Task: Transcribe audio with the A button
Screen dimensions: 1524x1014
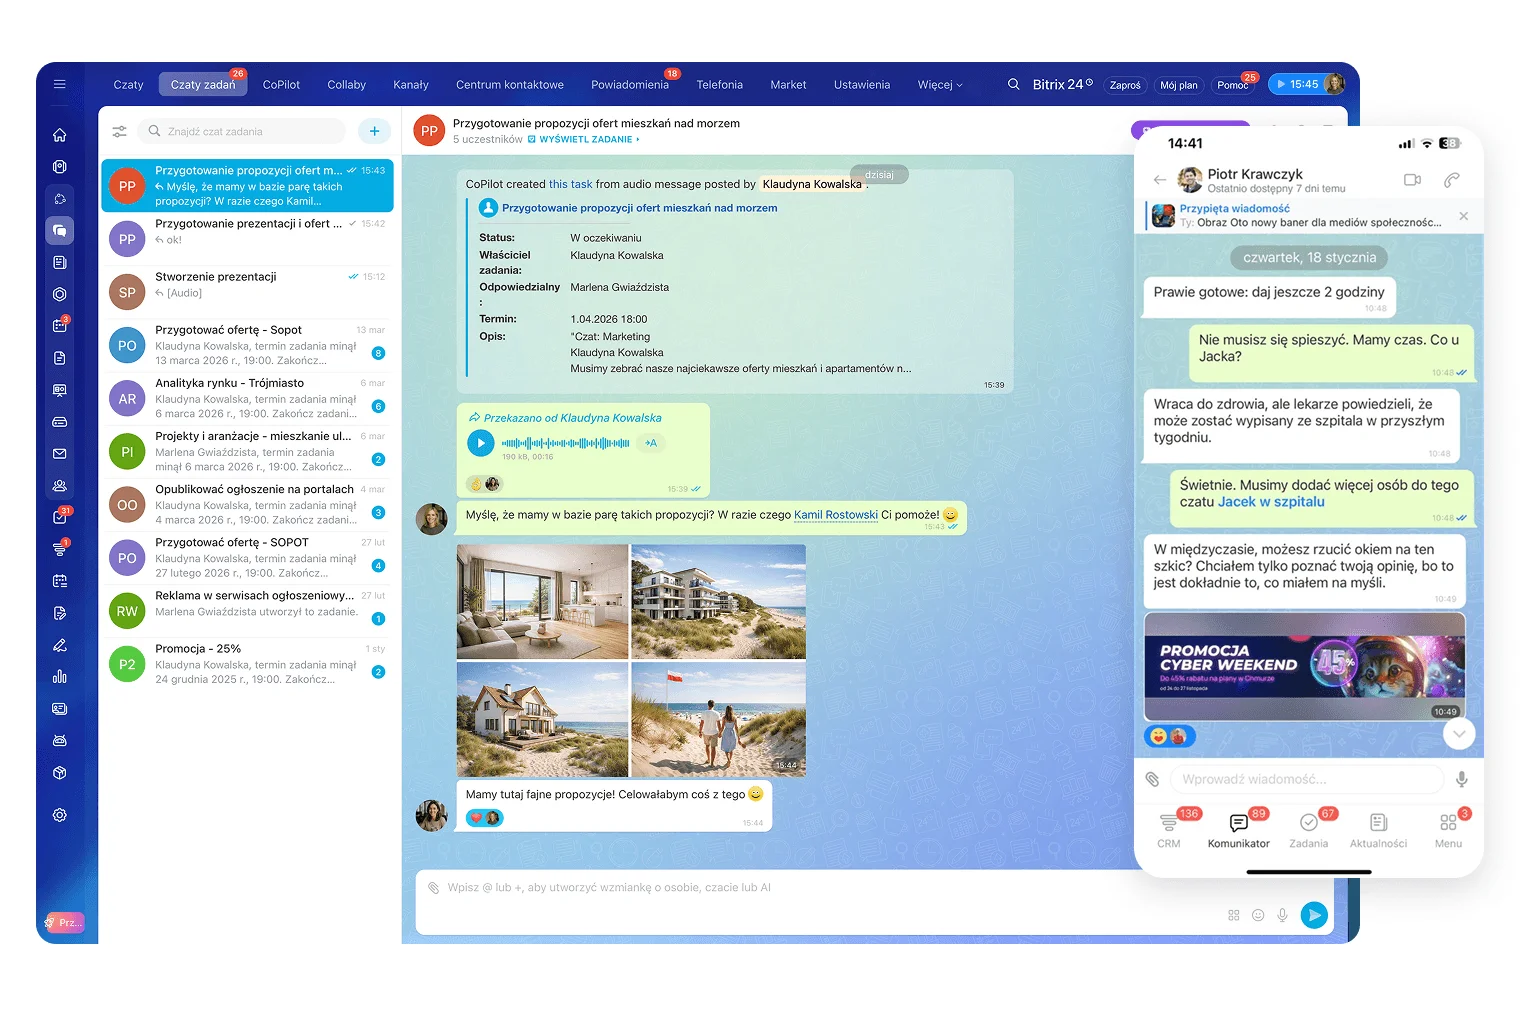Action: pyautogui.click(x=651, y=443)
